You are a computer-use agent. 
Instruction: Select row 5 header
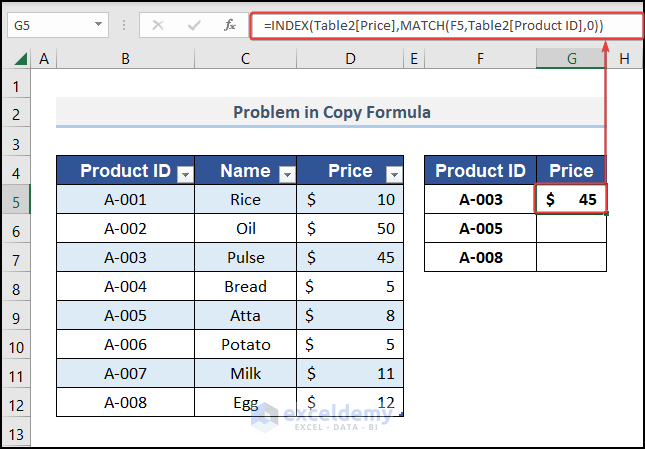click(16, 199)
